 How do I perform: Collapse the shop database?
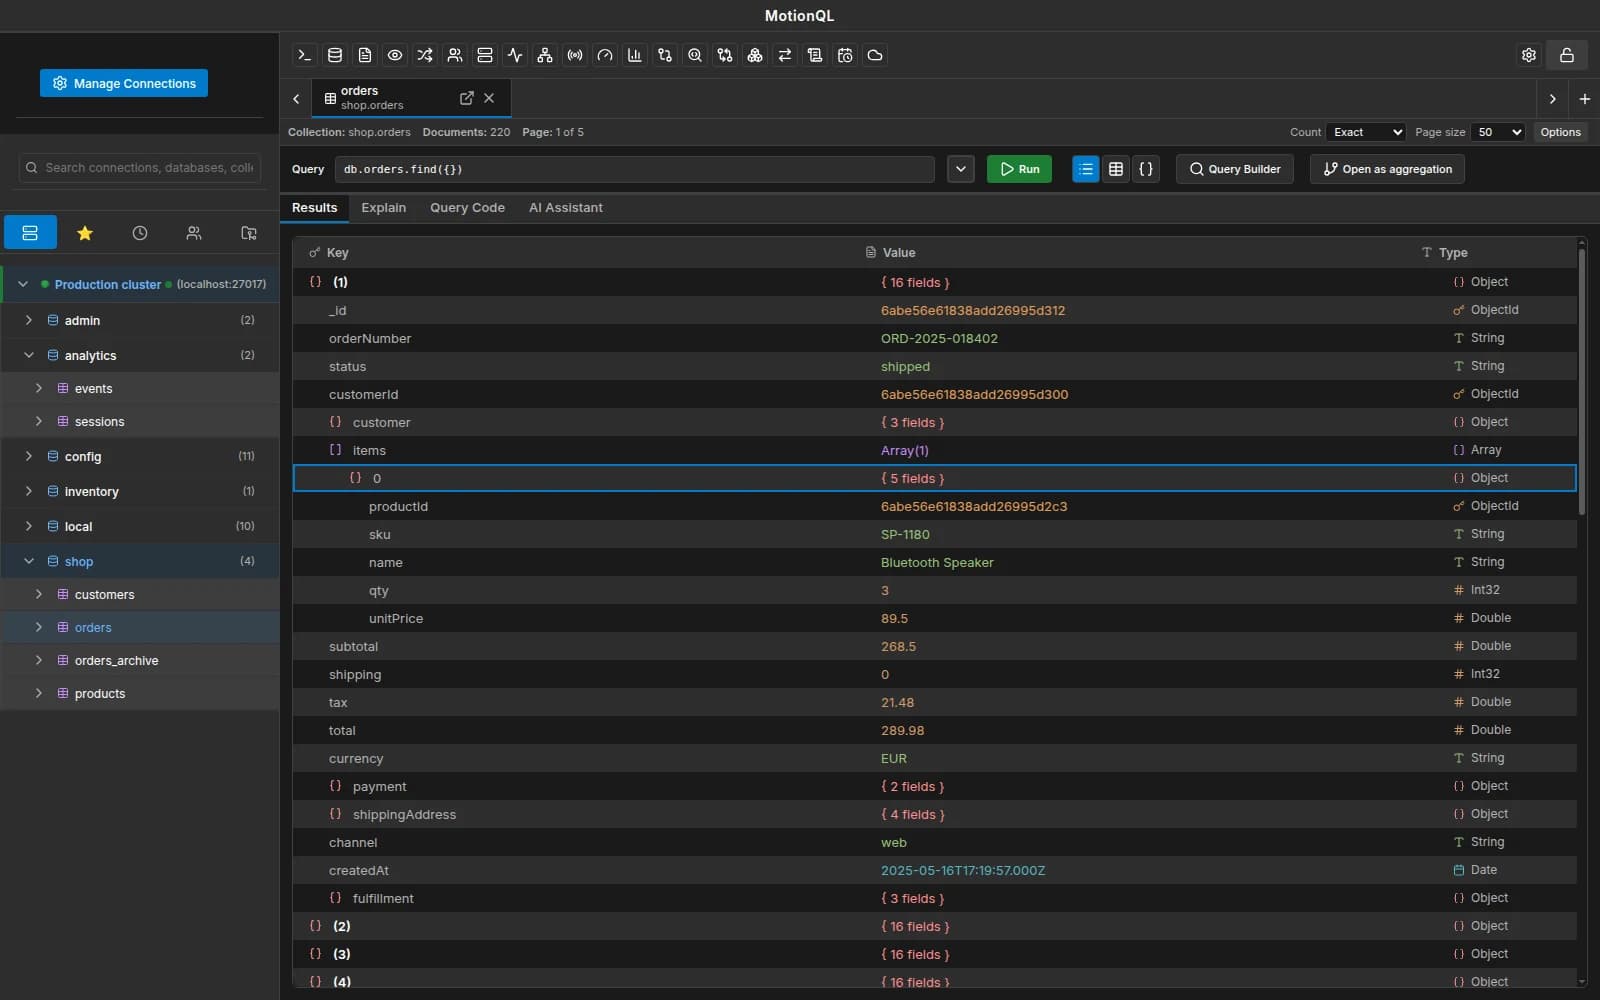tap(29, 561)
